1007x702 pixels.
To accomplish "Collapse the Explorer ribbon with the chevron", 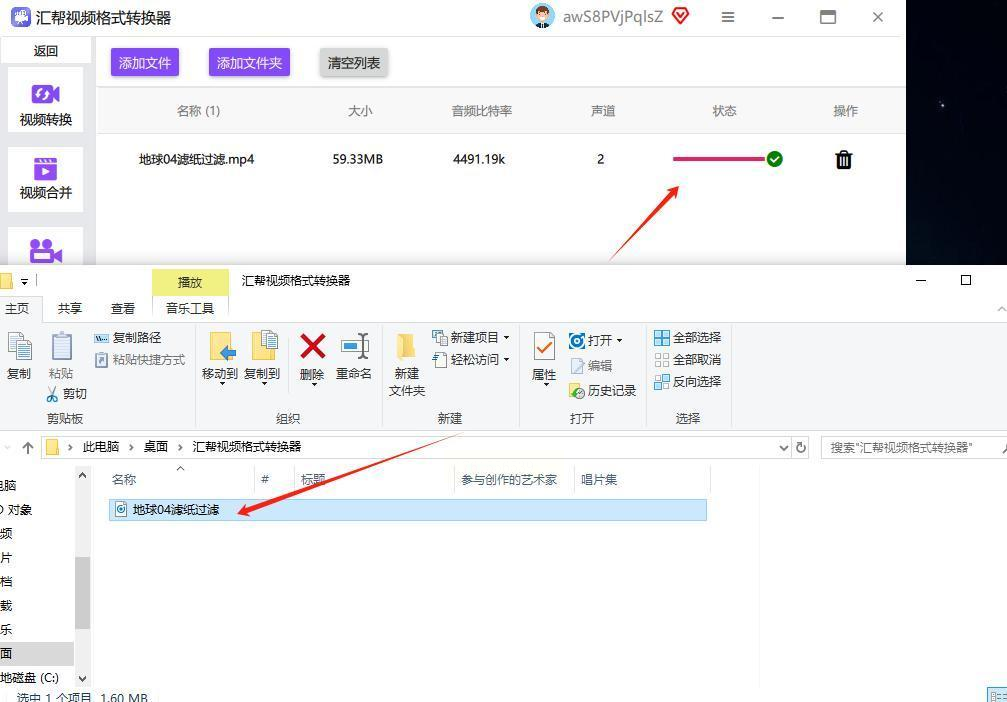I will [1001, 309].
